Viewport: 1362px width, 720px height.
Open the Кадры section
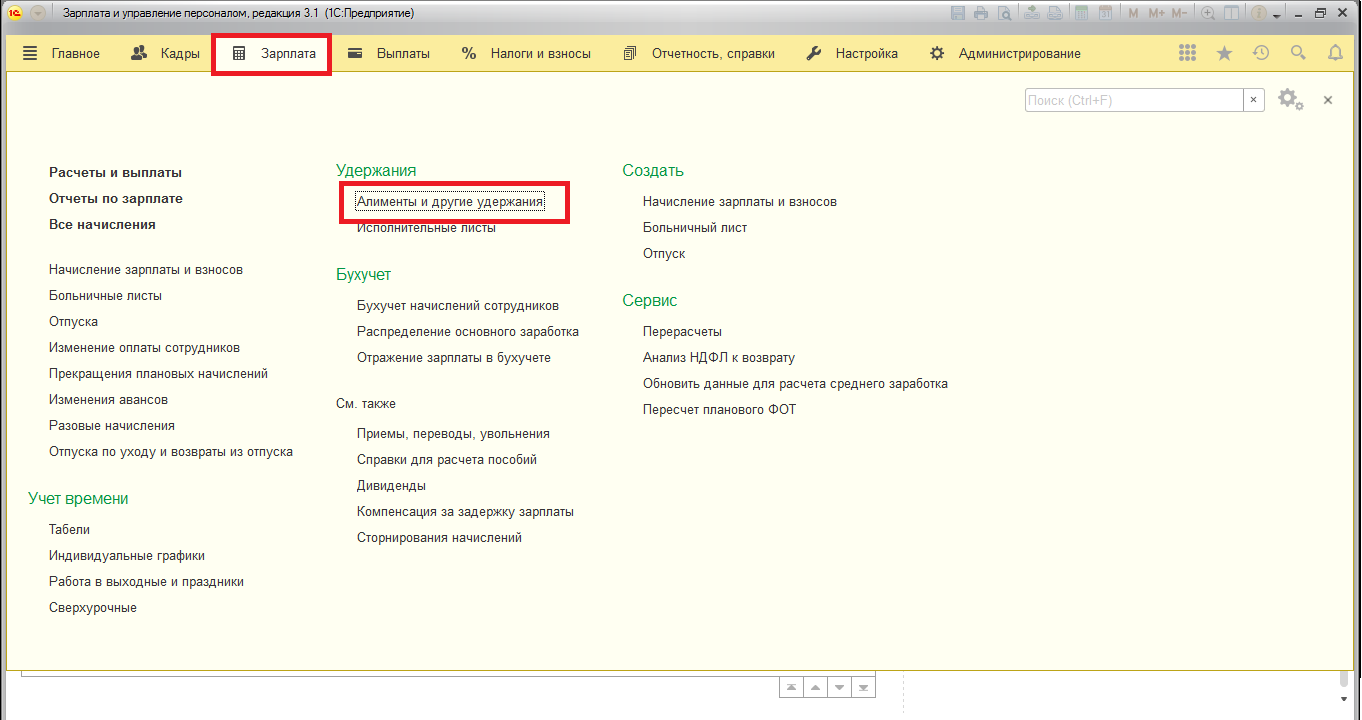pyautogui.click(x=165, y=53)
